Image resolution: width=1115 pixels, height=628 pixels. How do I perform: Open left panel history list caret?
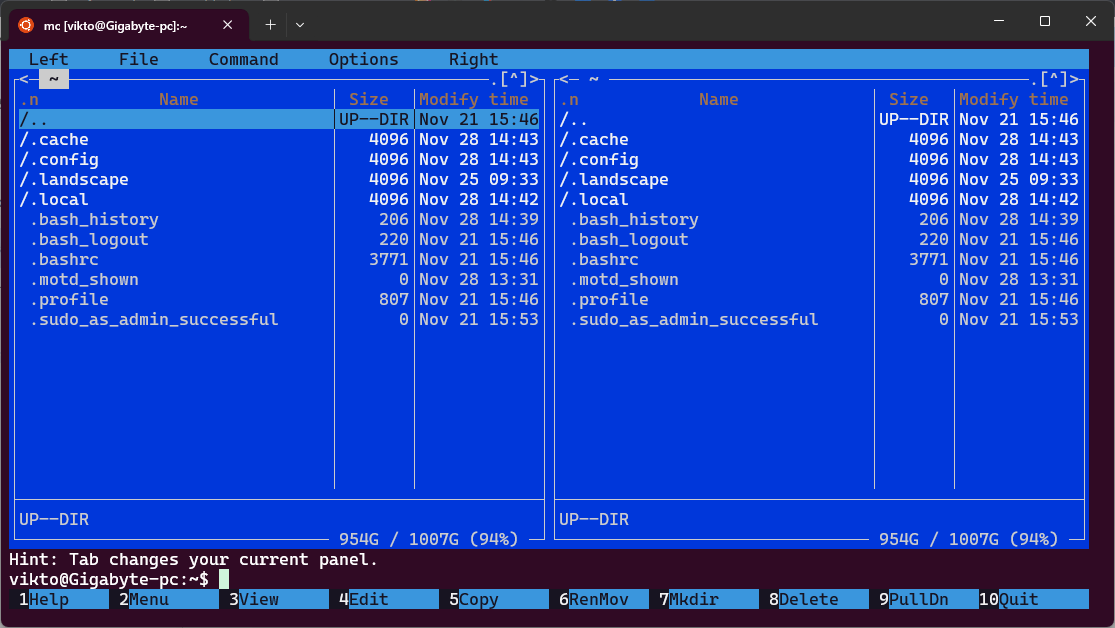point(514,79)
